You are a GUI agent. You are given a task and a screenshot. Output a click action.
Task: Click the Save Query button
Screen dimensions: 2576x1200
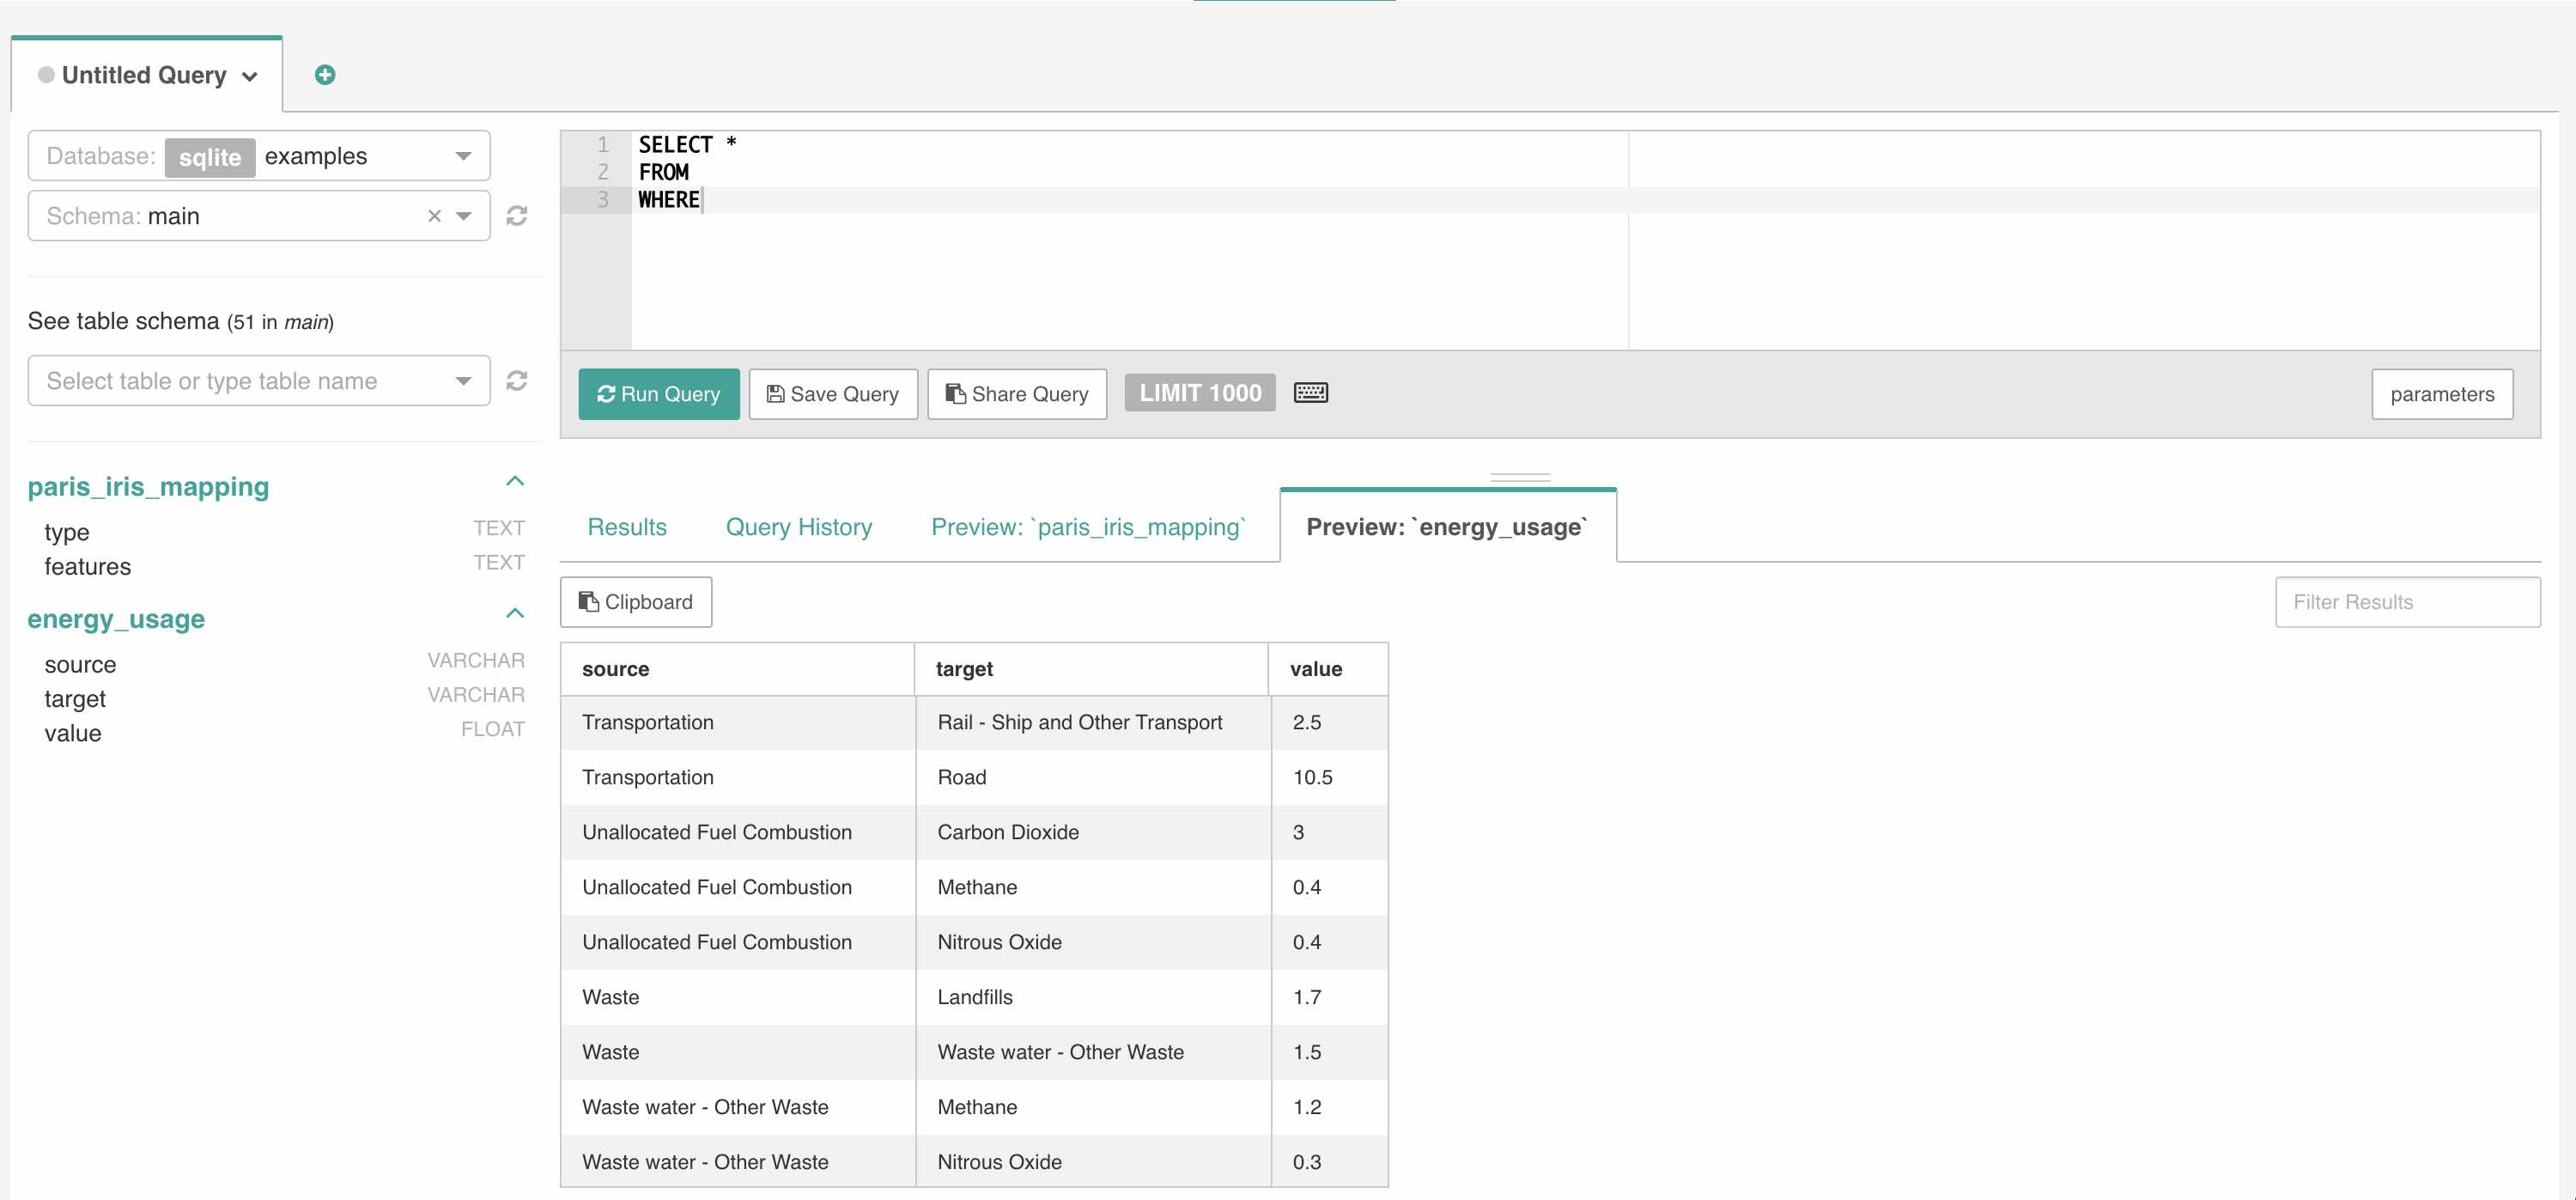(832, 394)
